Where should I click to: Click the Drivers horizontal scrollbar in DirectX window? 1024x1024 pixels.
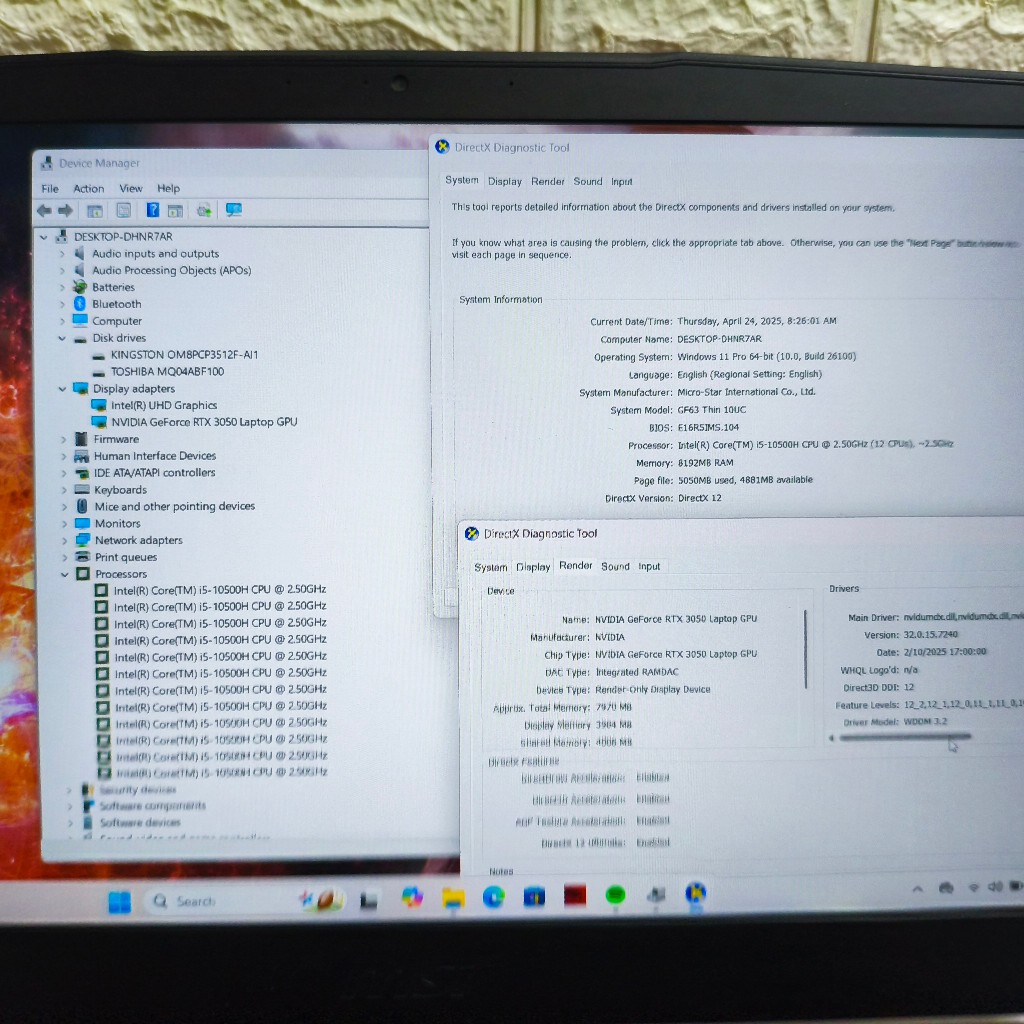pos(904,737)
